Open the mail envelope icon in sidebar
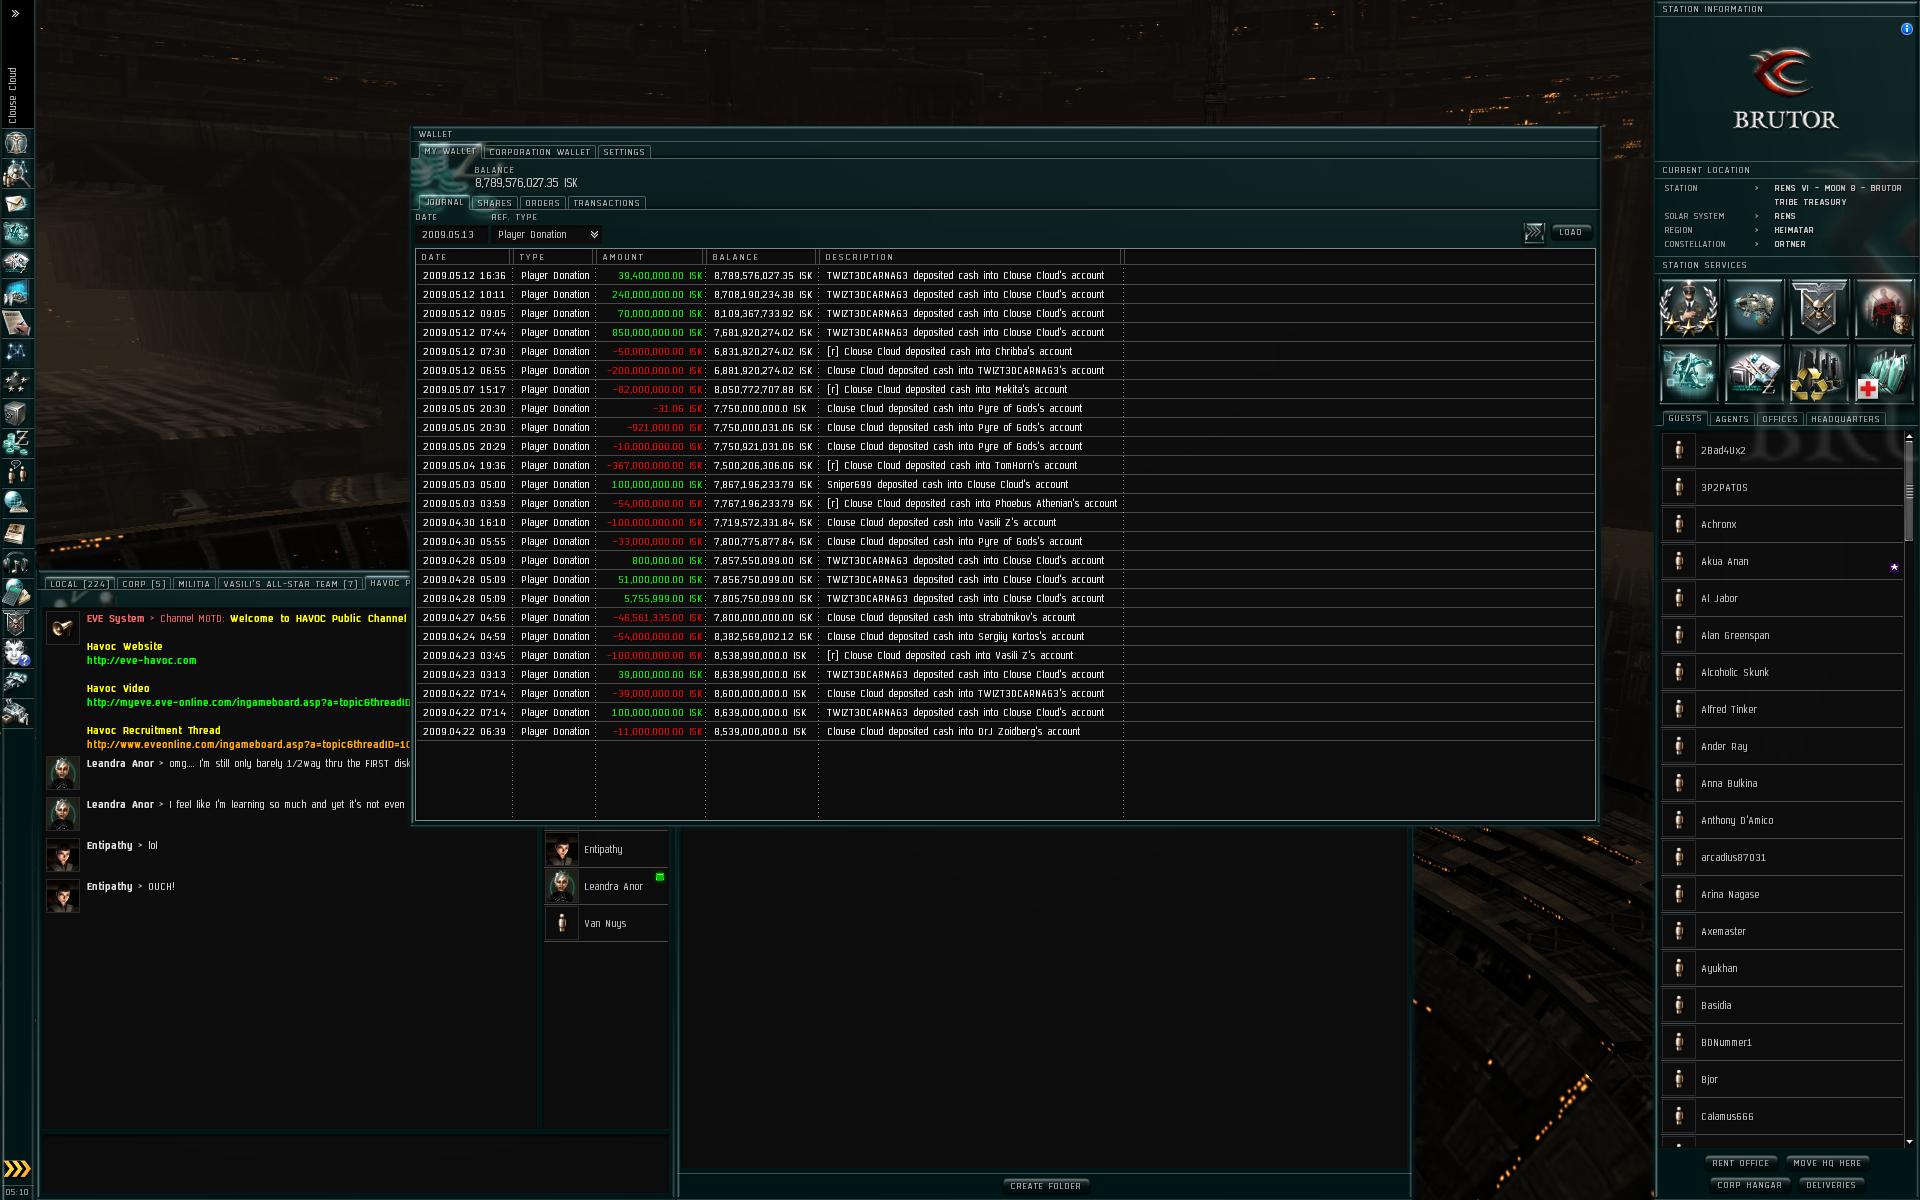This screenshot has height=1200, width=1920. tap(16, 203)
